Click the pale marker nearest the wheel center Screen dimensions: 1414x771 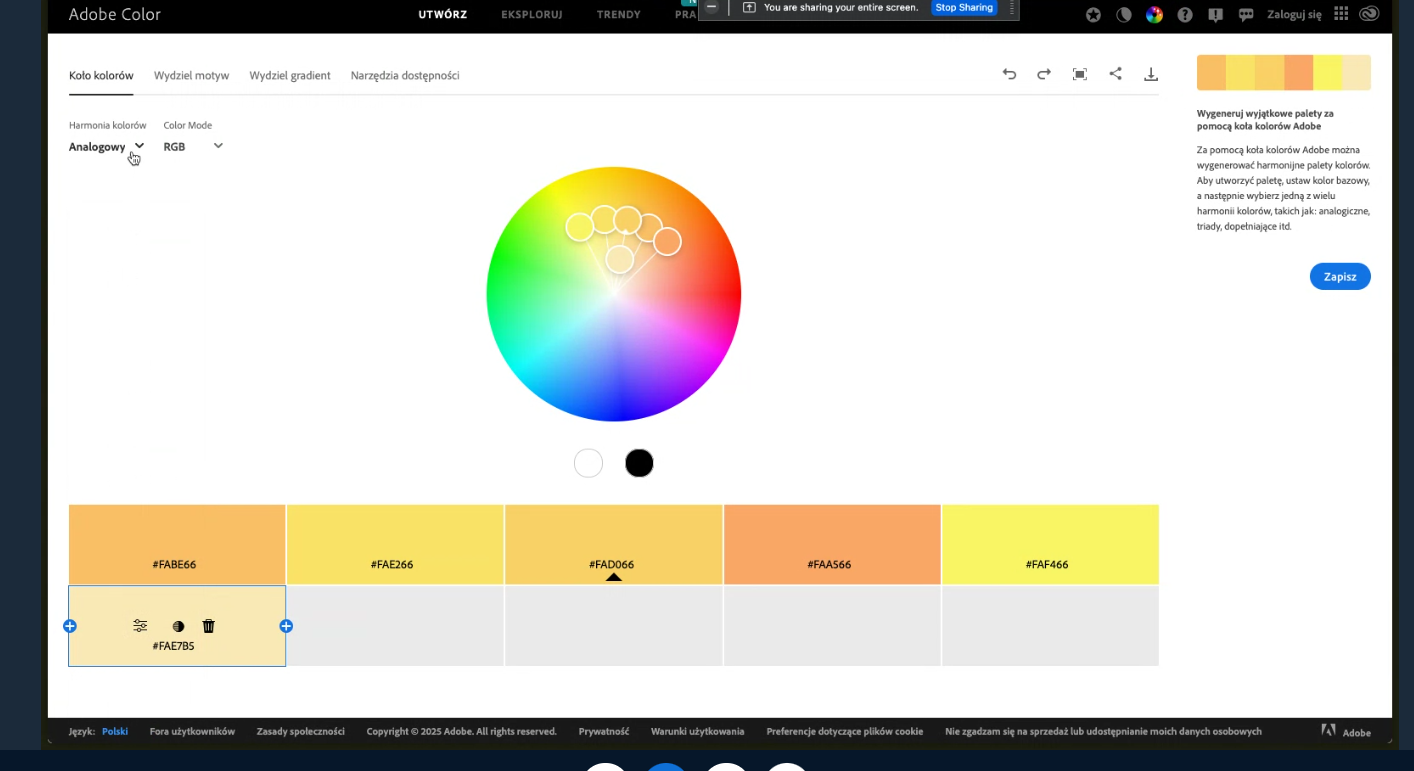(620, 259)
